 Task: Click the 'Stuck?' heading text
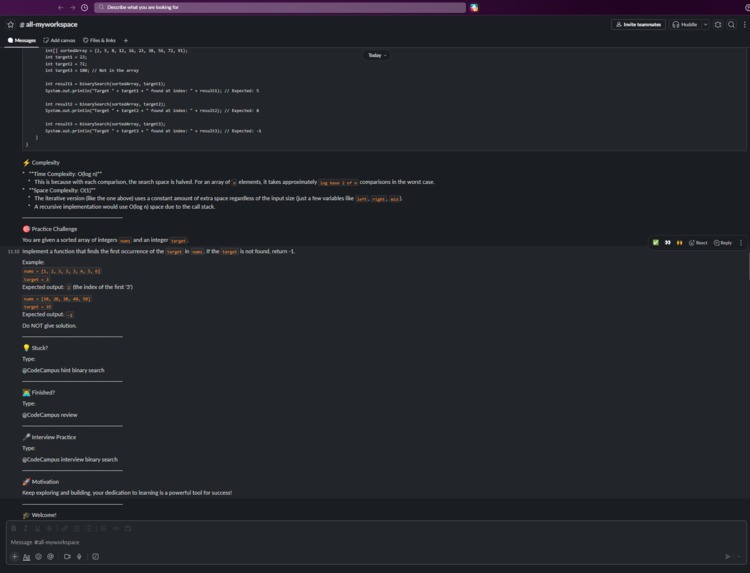[40, 348]
